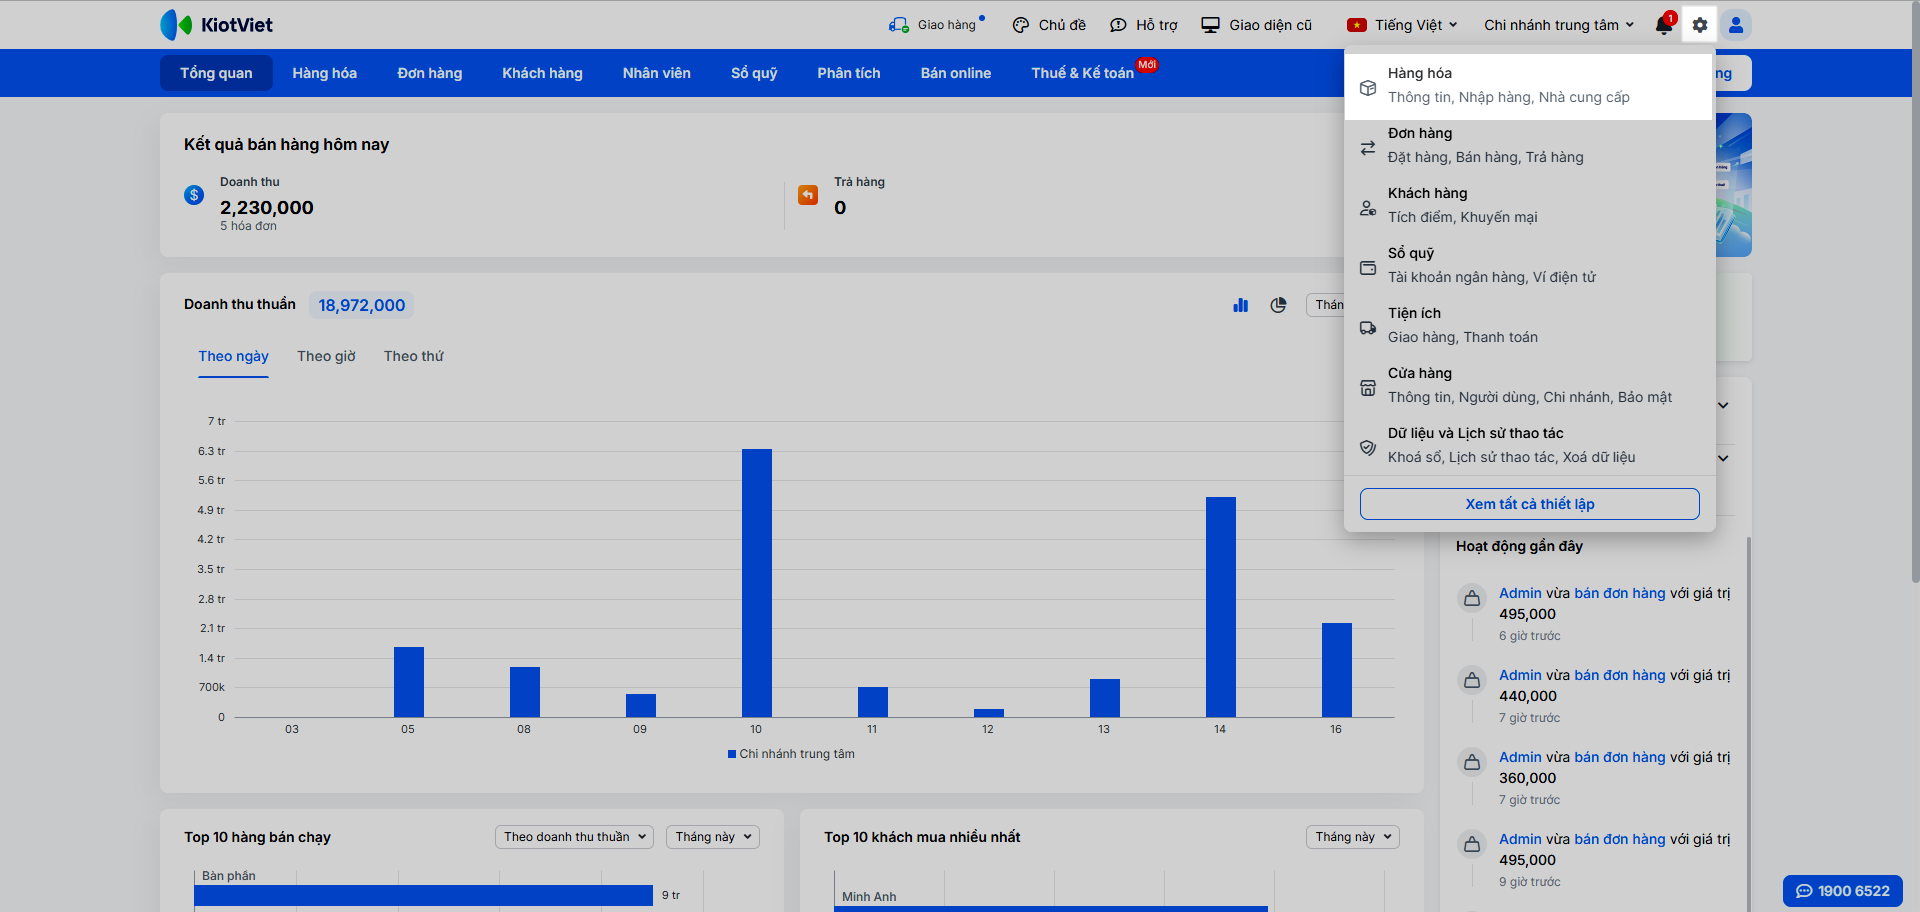Switch chart to bar view icon
Image resolution: width=1920 pixels, height=912 pixels.
[x=1241, y=305]
